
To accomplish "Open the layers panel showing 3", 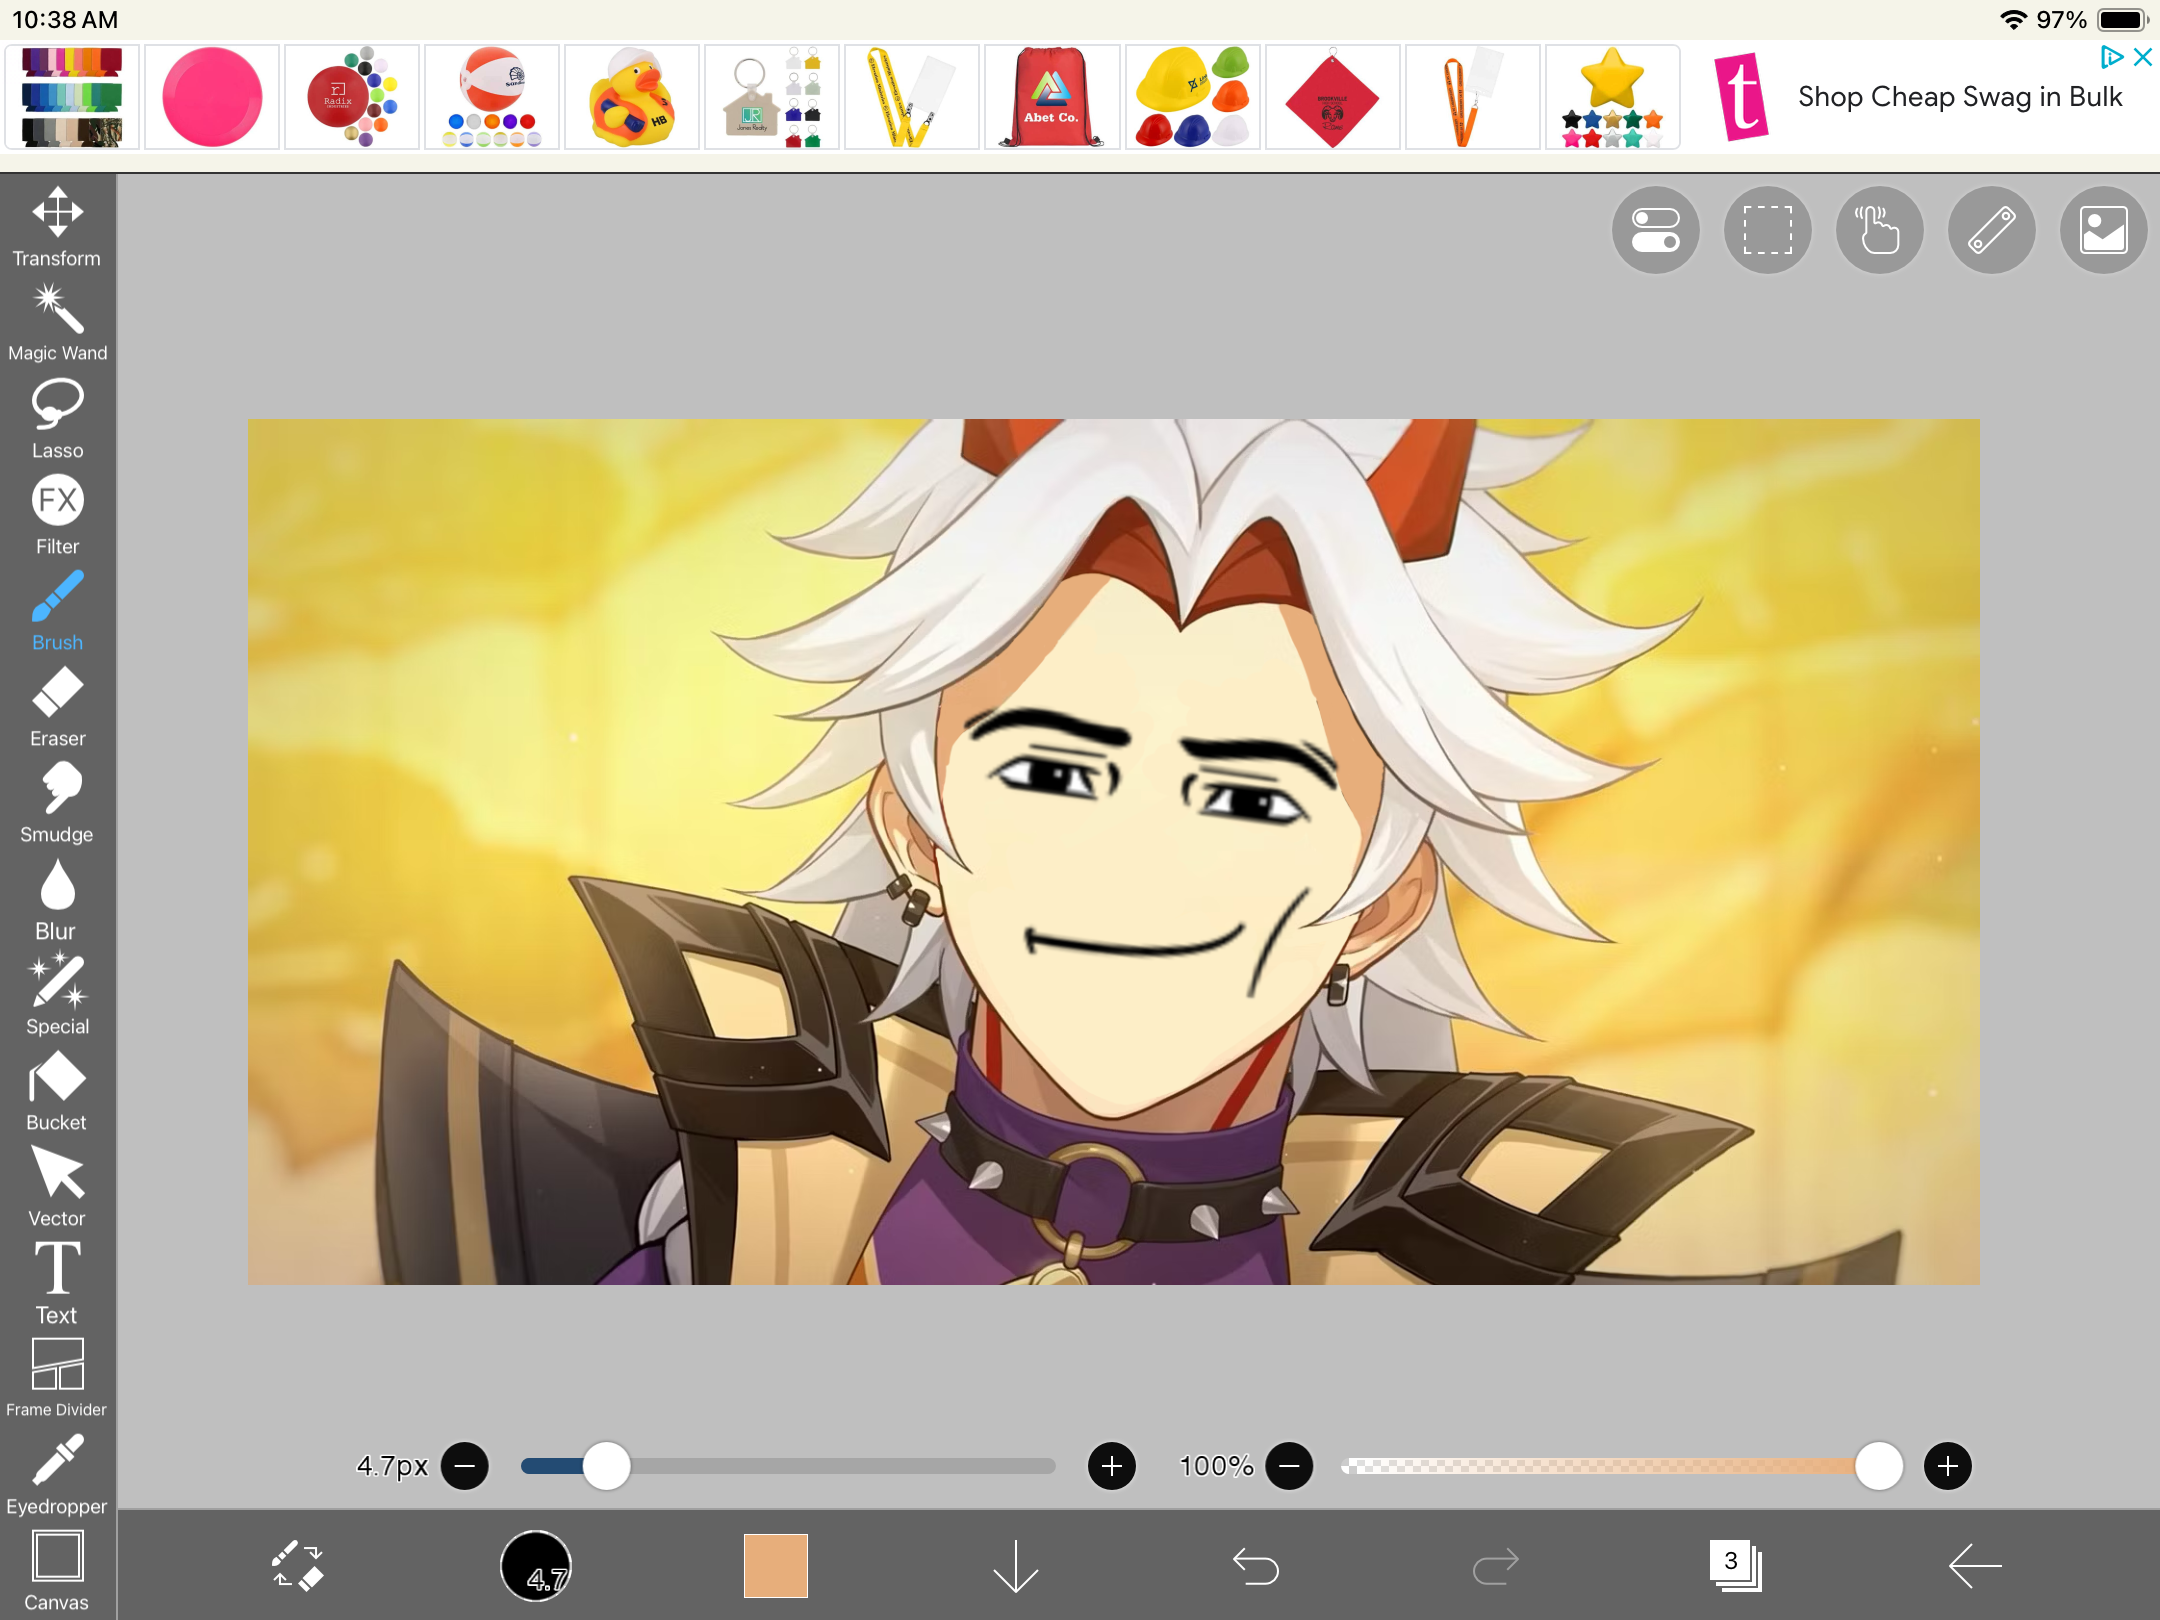I will [1735, 1565].
